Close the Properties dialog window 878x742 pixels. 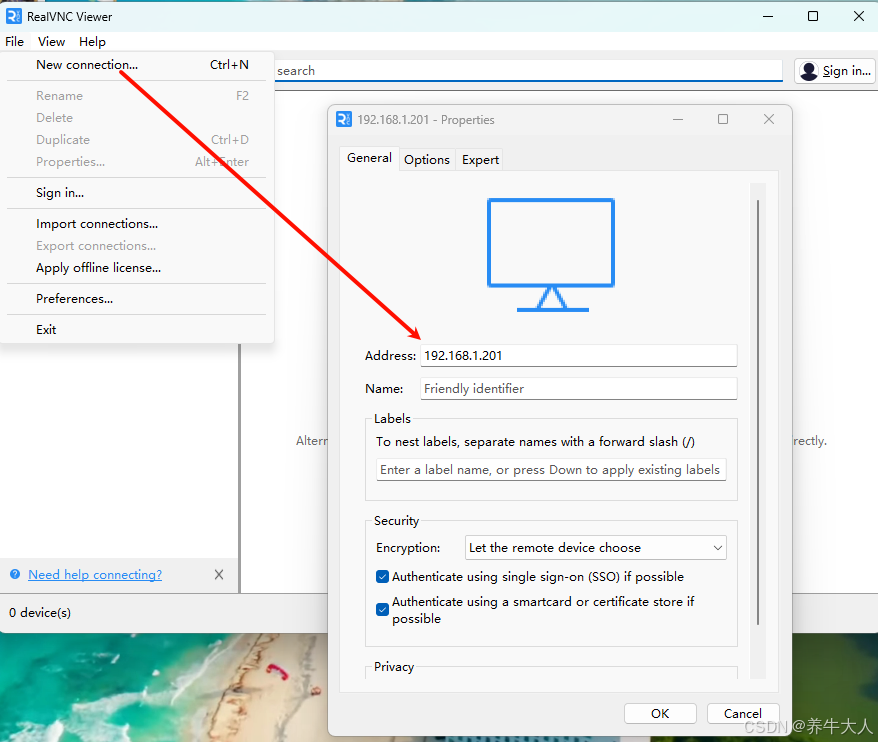(769, 119)
